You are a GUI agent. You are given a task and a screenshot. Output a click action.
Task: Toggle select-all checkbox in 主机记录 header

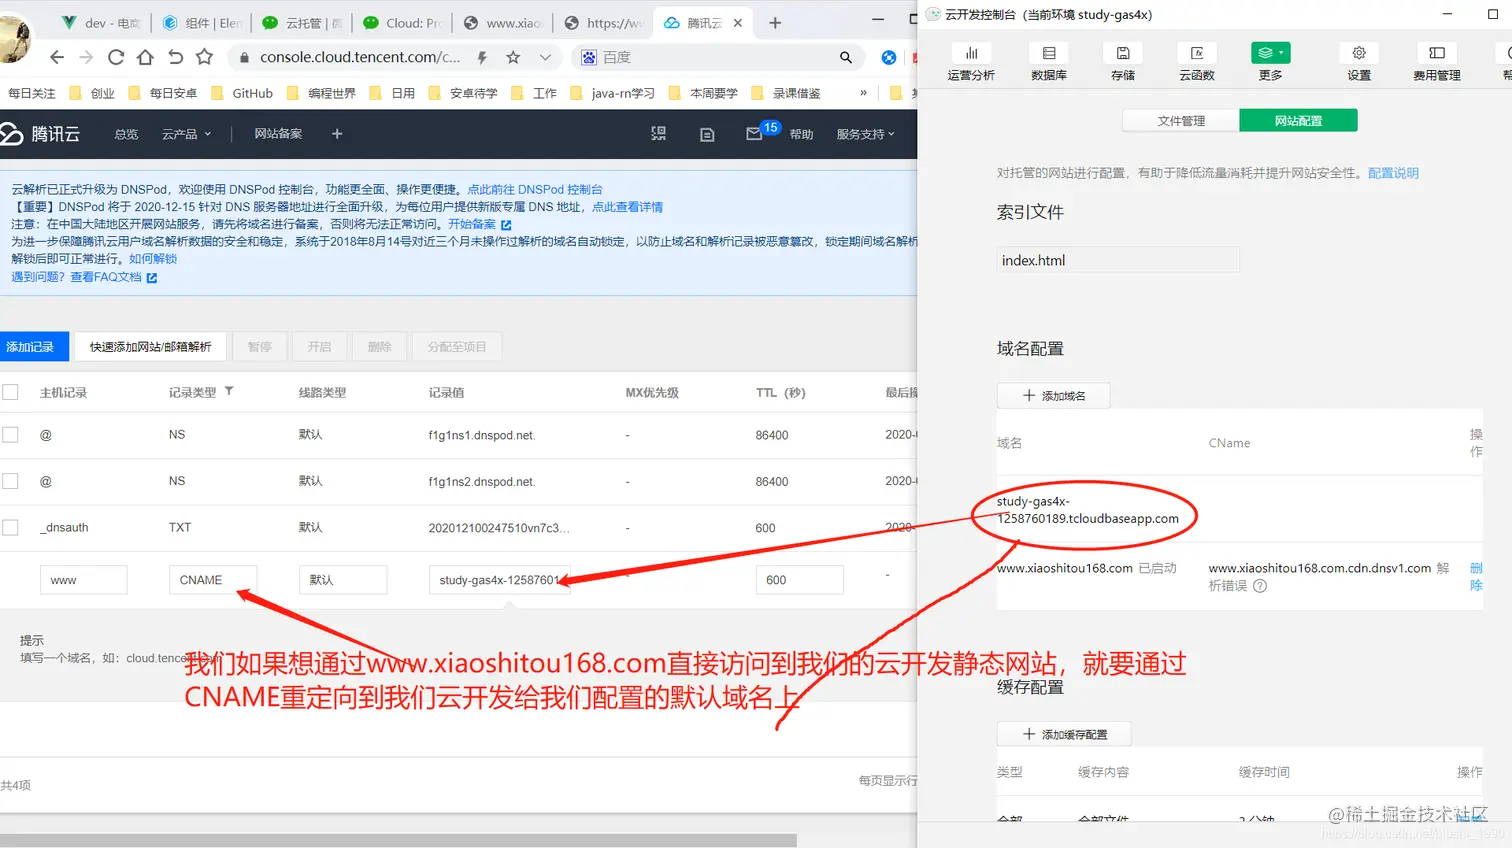pyautogui.click(x=10, y=392)
